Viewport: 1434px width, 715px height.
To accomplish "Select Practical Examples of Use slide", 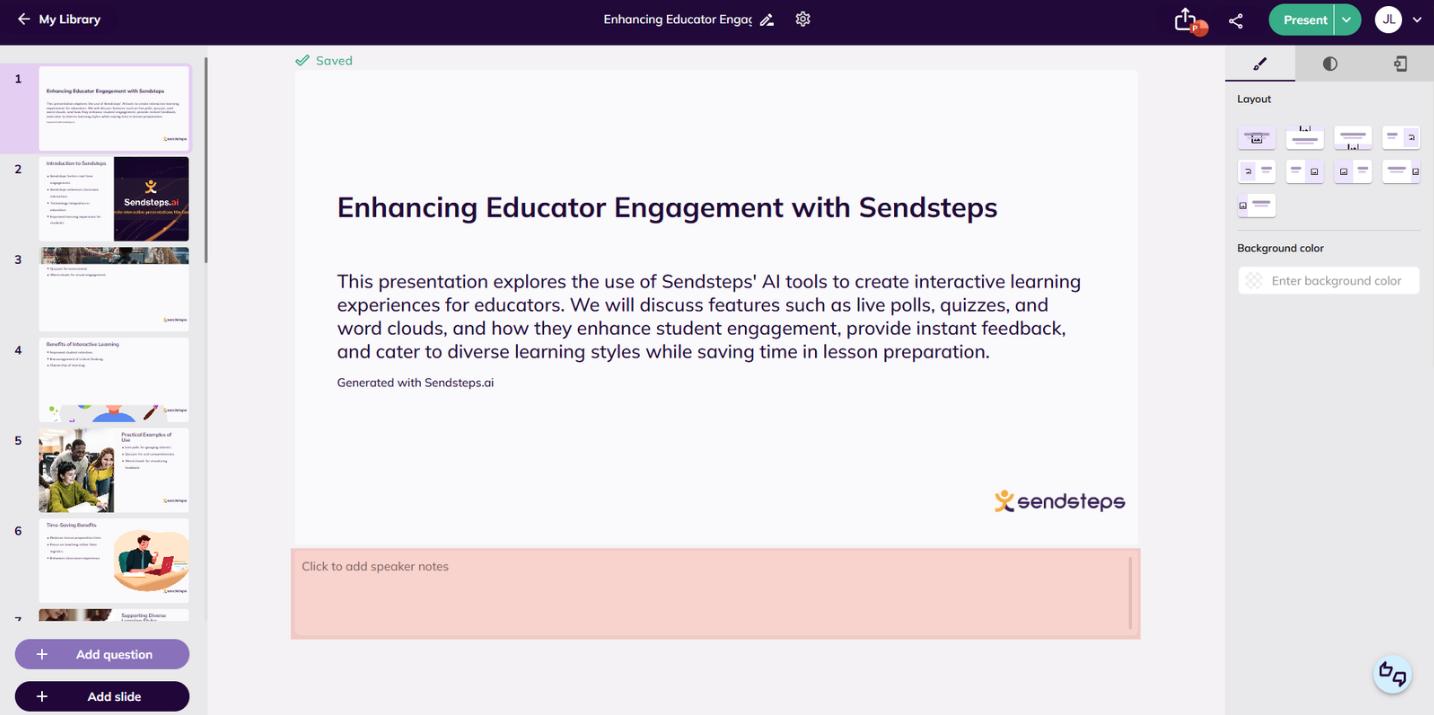I will click(114, 471).
